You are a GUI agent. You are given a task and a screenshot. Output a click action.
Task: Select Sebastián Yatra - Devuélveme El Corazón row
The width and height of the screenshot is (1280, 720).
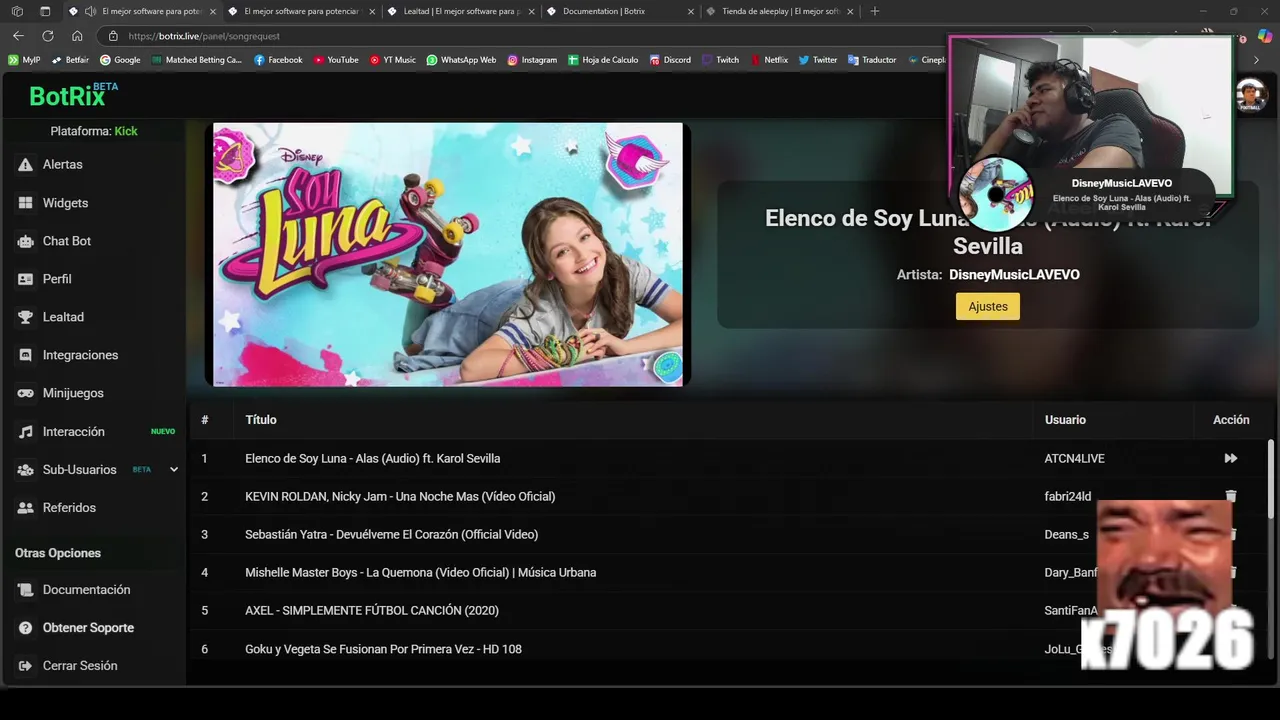coord(391,535)
